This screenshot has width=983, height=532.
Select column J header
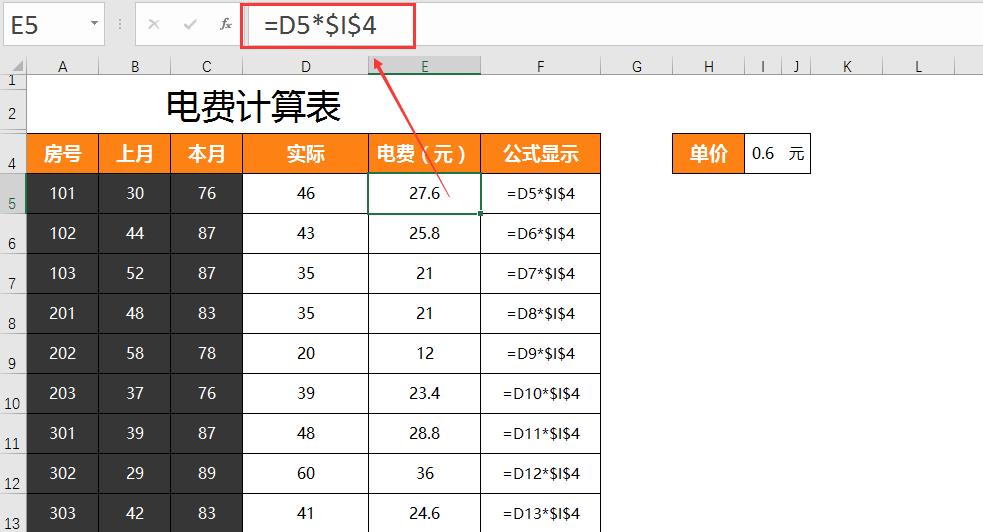pos(797,66)
